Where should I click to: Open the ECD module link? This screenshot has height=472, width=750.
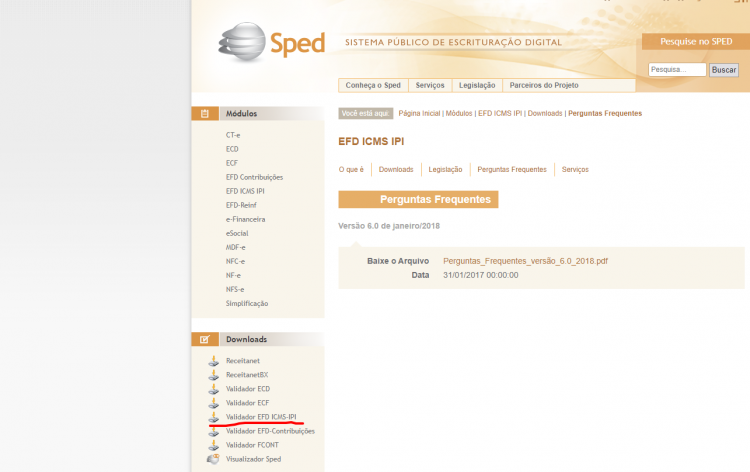tap(232, 149)
